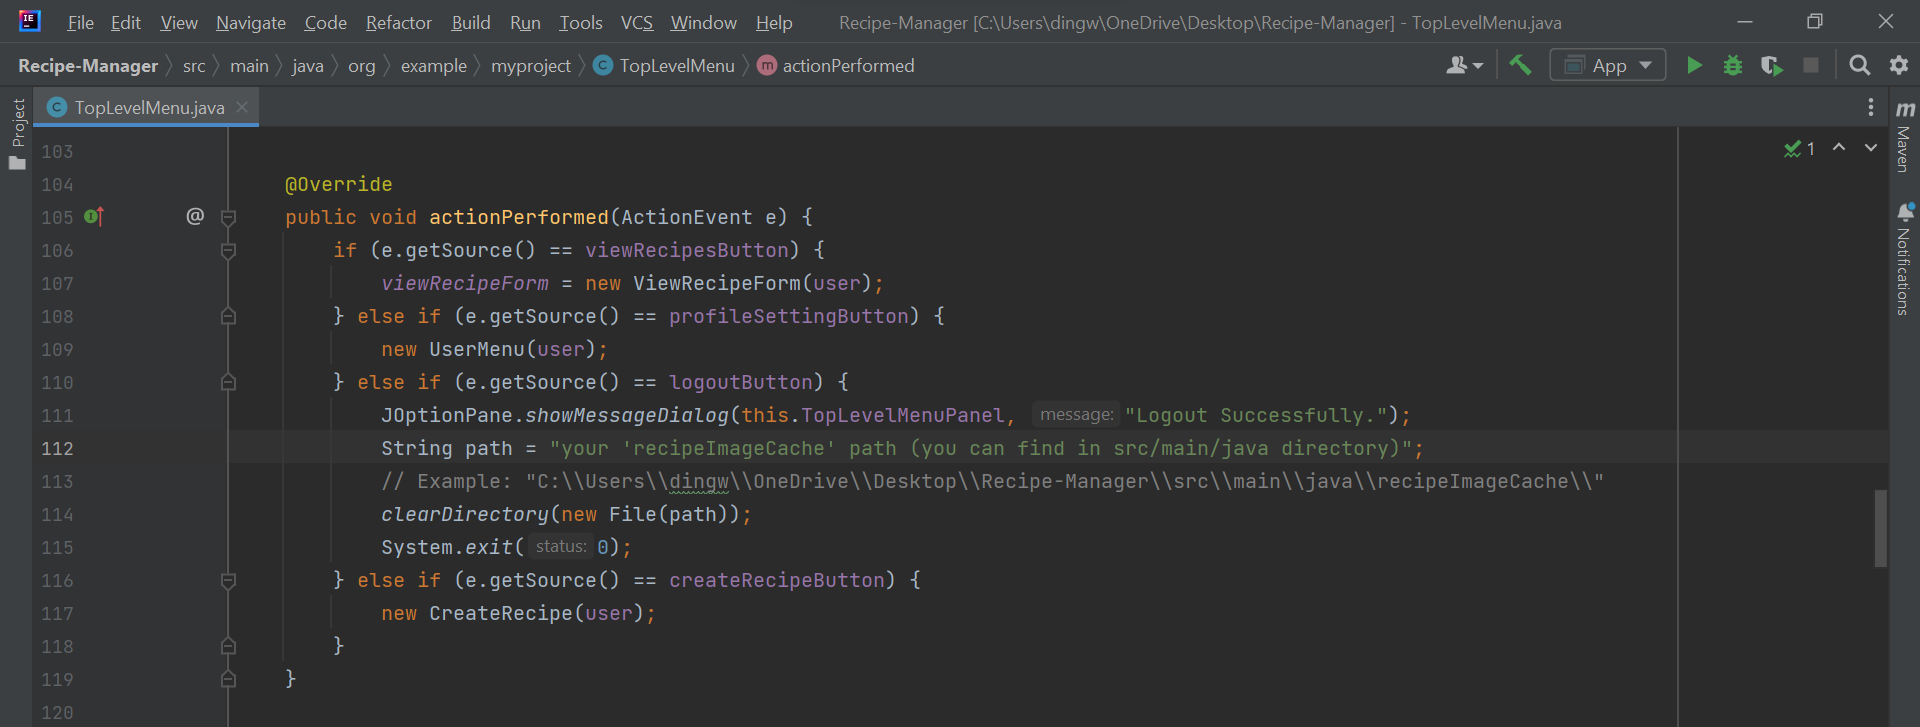Click the TopLevelMenu class icon in breadcrumbs
This screenshot has height=727, width=1920.
click(x=603, y=65)
